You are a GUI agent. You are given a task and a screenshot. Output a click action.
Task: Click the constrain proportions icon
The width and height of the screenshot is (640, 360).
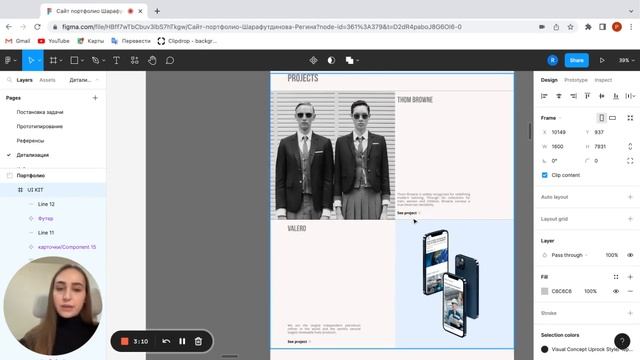click(630, 146)
